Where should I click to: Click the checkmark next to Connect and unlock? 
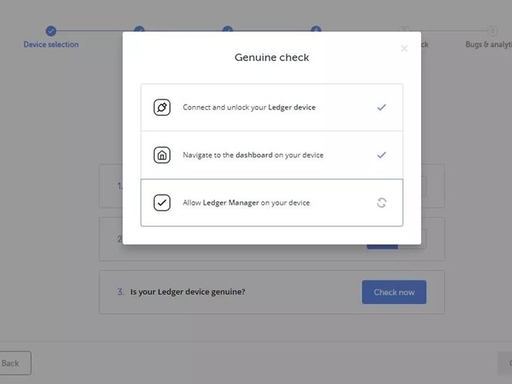click(382, 107)
